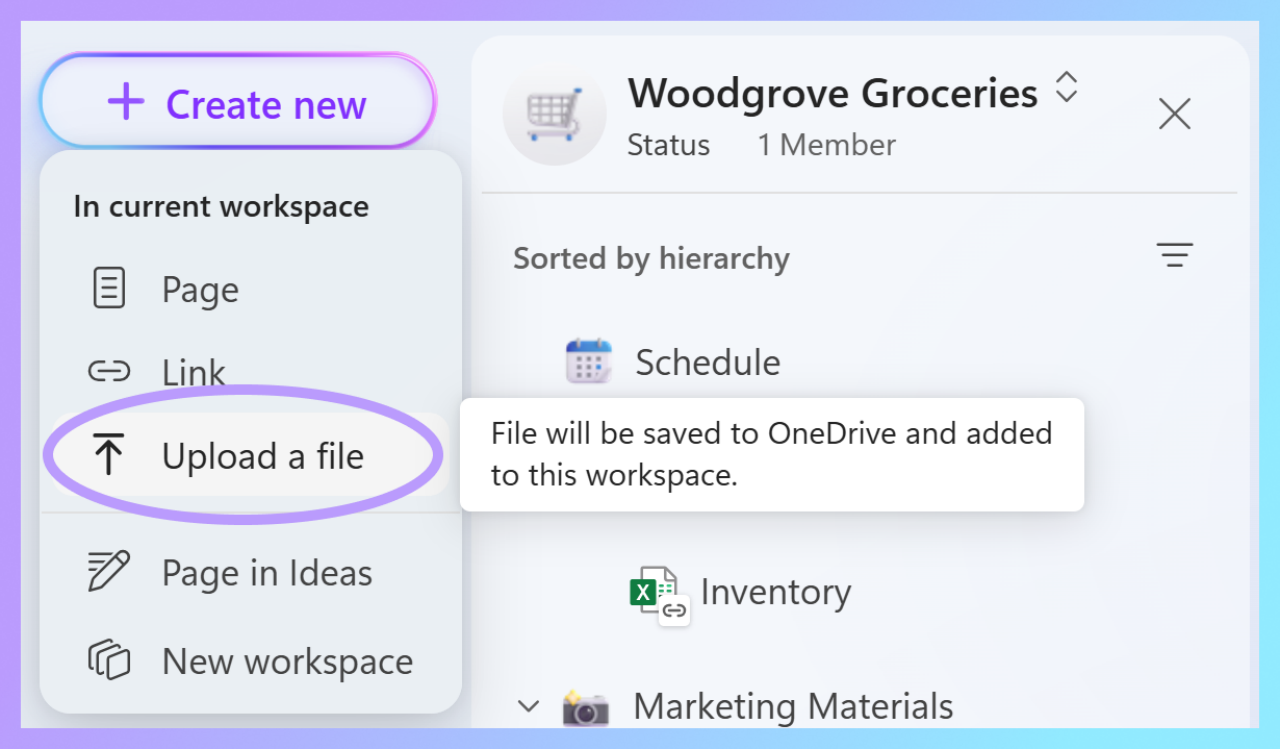Click the Upload a file arrow icon
Viewport: 1280px width, 749px height.
[x=110, y=455]
